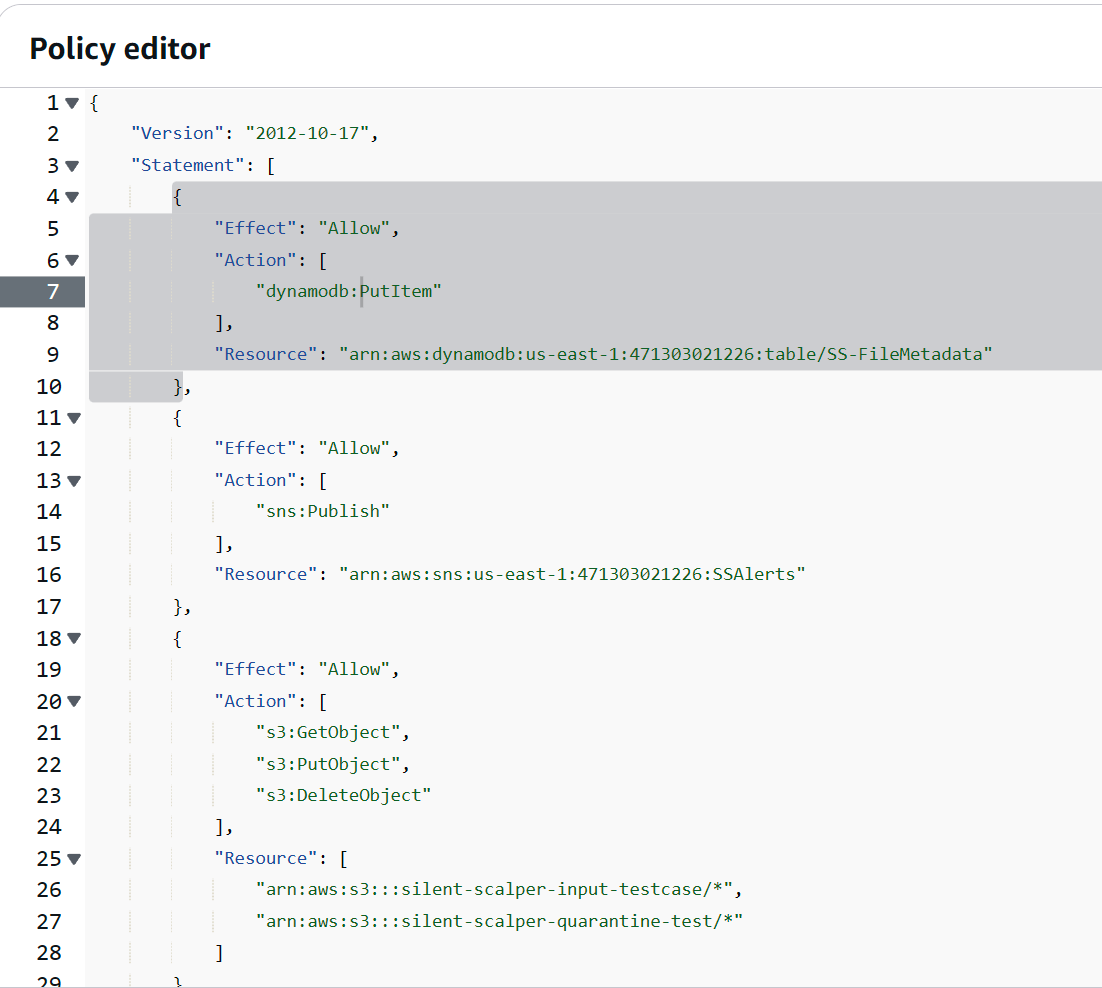Click line number 7 in the gutter
This screenshot has width=1102, height=988.
click(53, 292)
